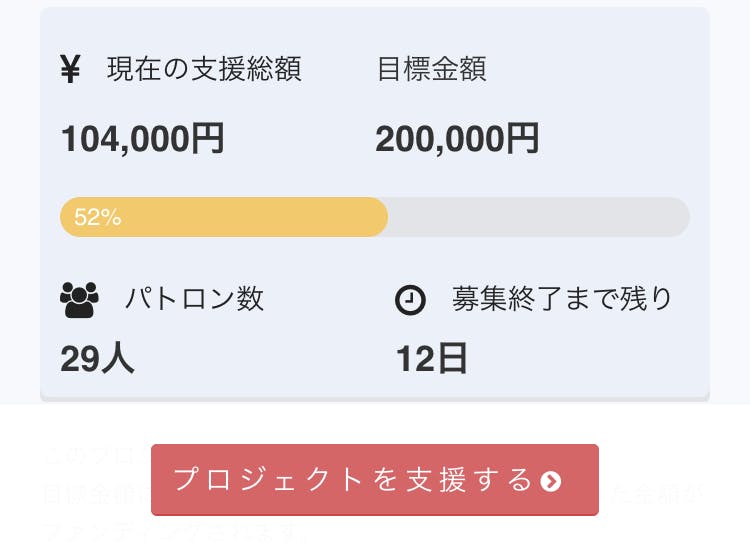
Task: Click the patrons group icon
Action: coord(80,299)
